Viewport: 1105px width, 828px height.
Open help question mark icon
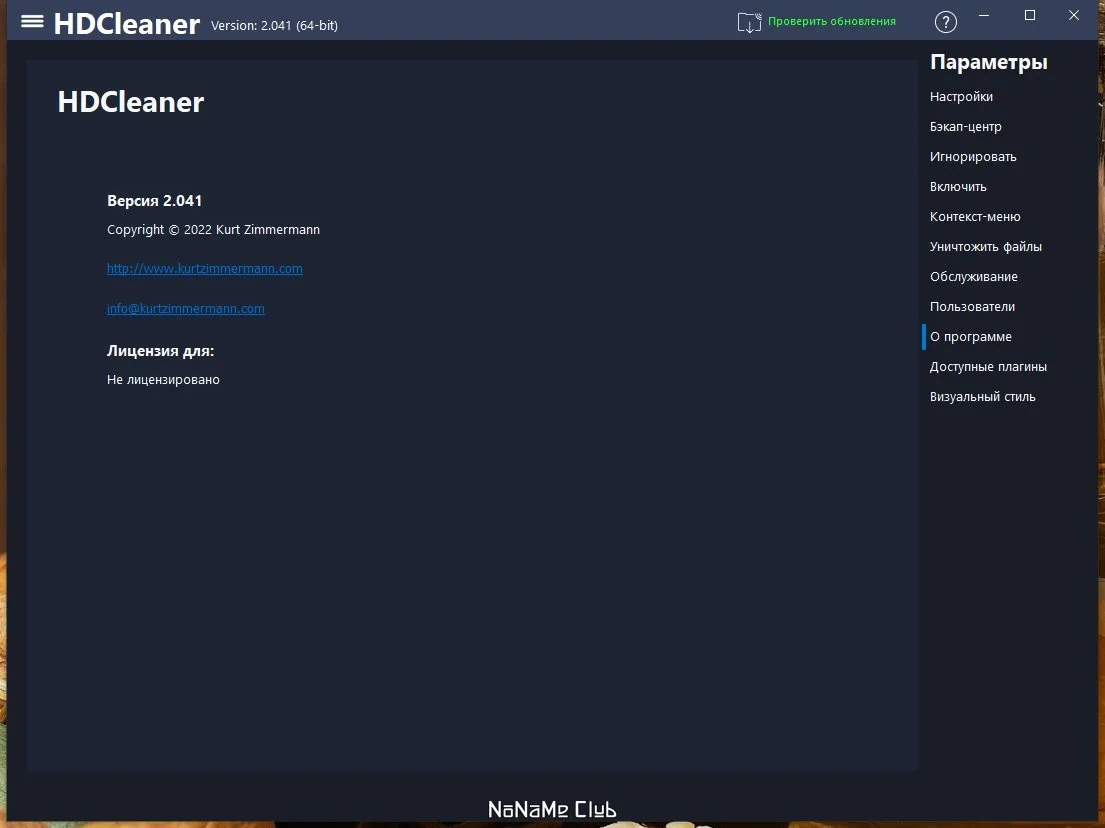tap(945, 22)
